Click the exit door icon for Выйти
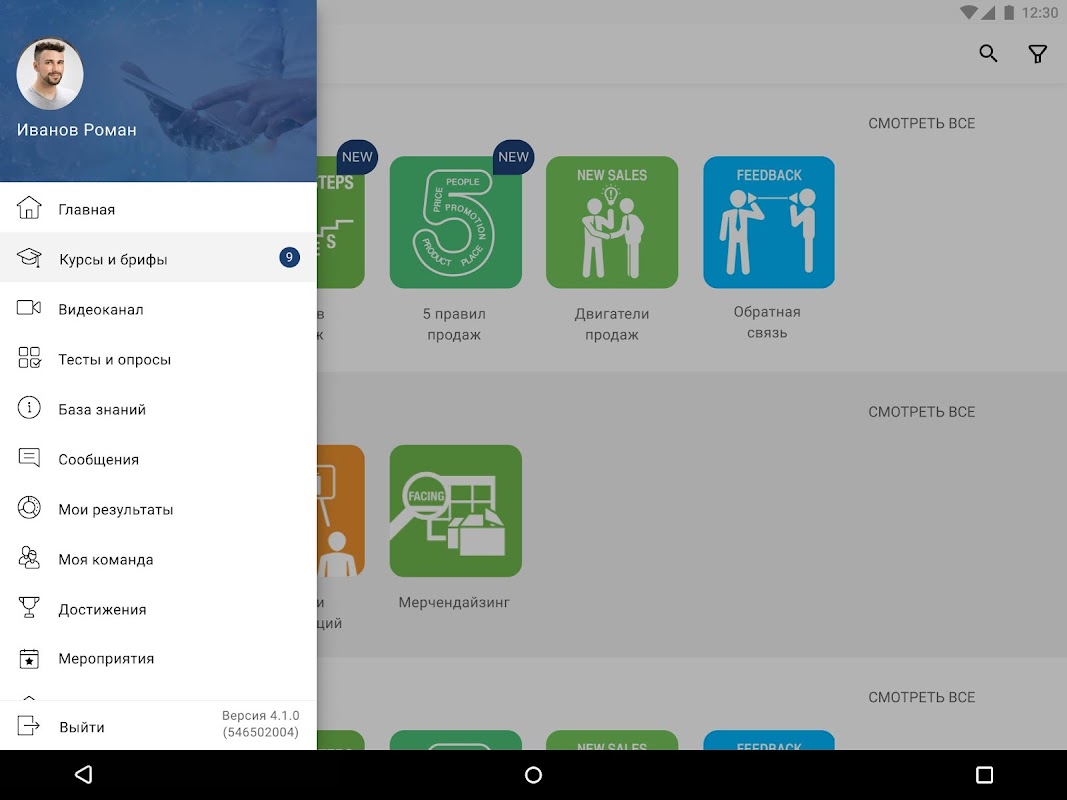 pos(29,726)
